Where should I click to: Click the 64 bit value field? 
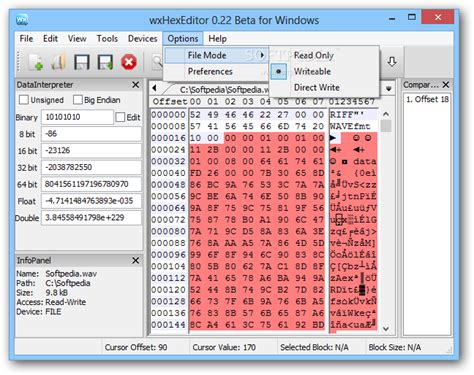[x=91, y=184]
